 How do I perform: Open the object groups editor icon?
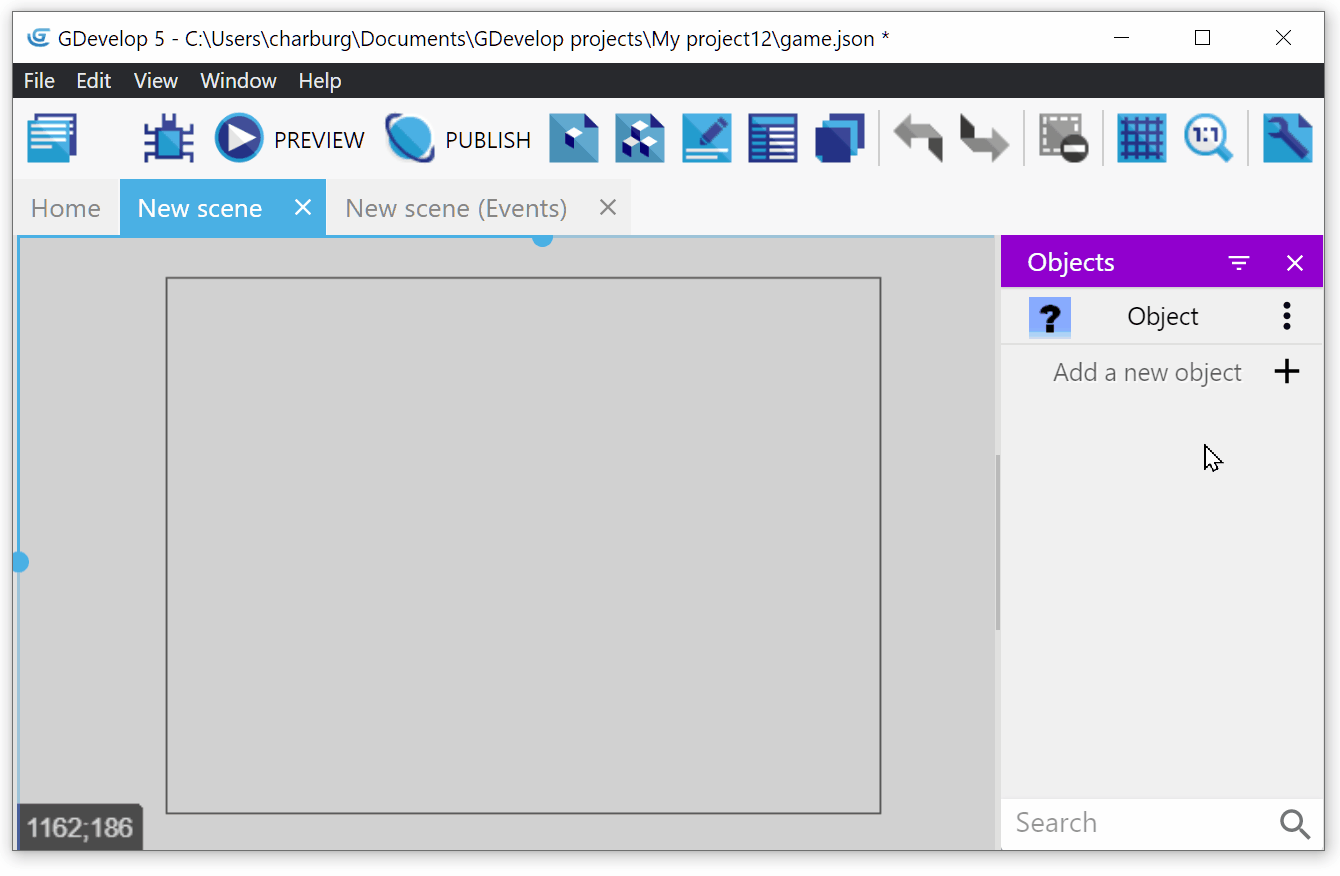coord(640,139)
